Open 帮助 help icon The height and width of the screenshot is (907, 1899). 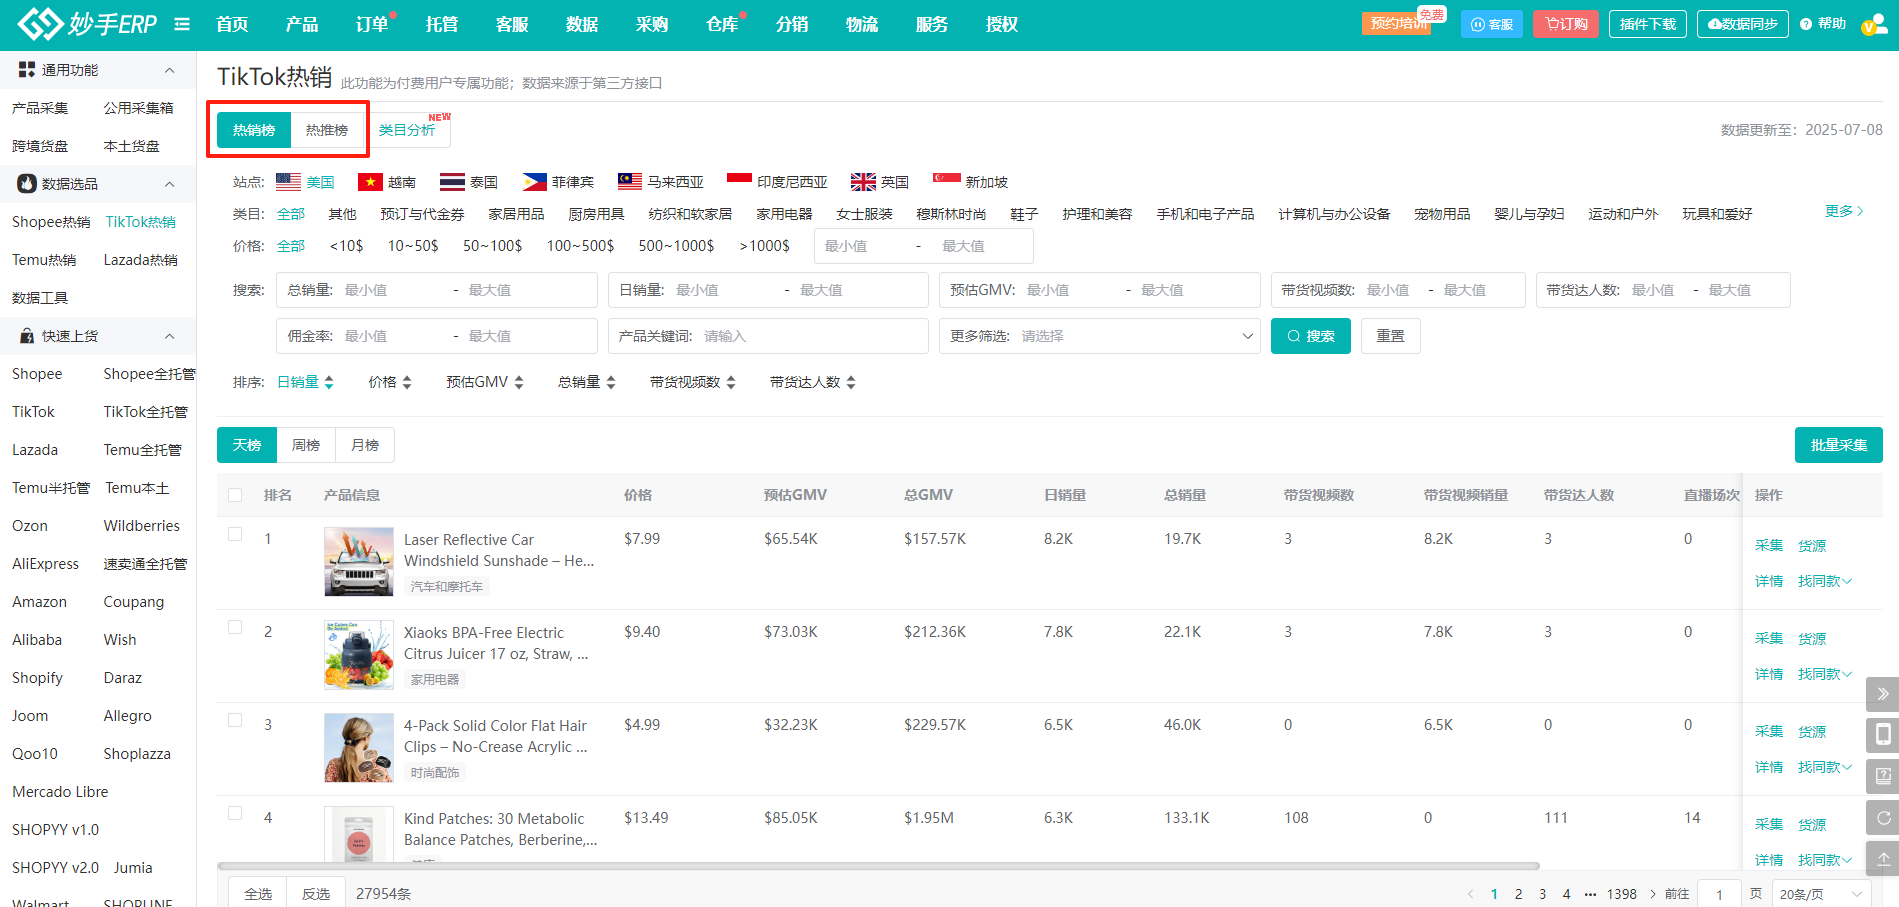[x=1823, y=24]
